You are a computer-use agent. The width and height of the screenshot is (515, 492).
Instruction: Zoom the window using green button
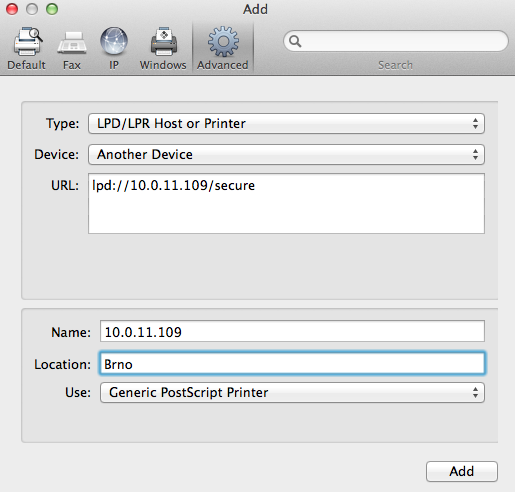coord(52,9)
